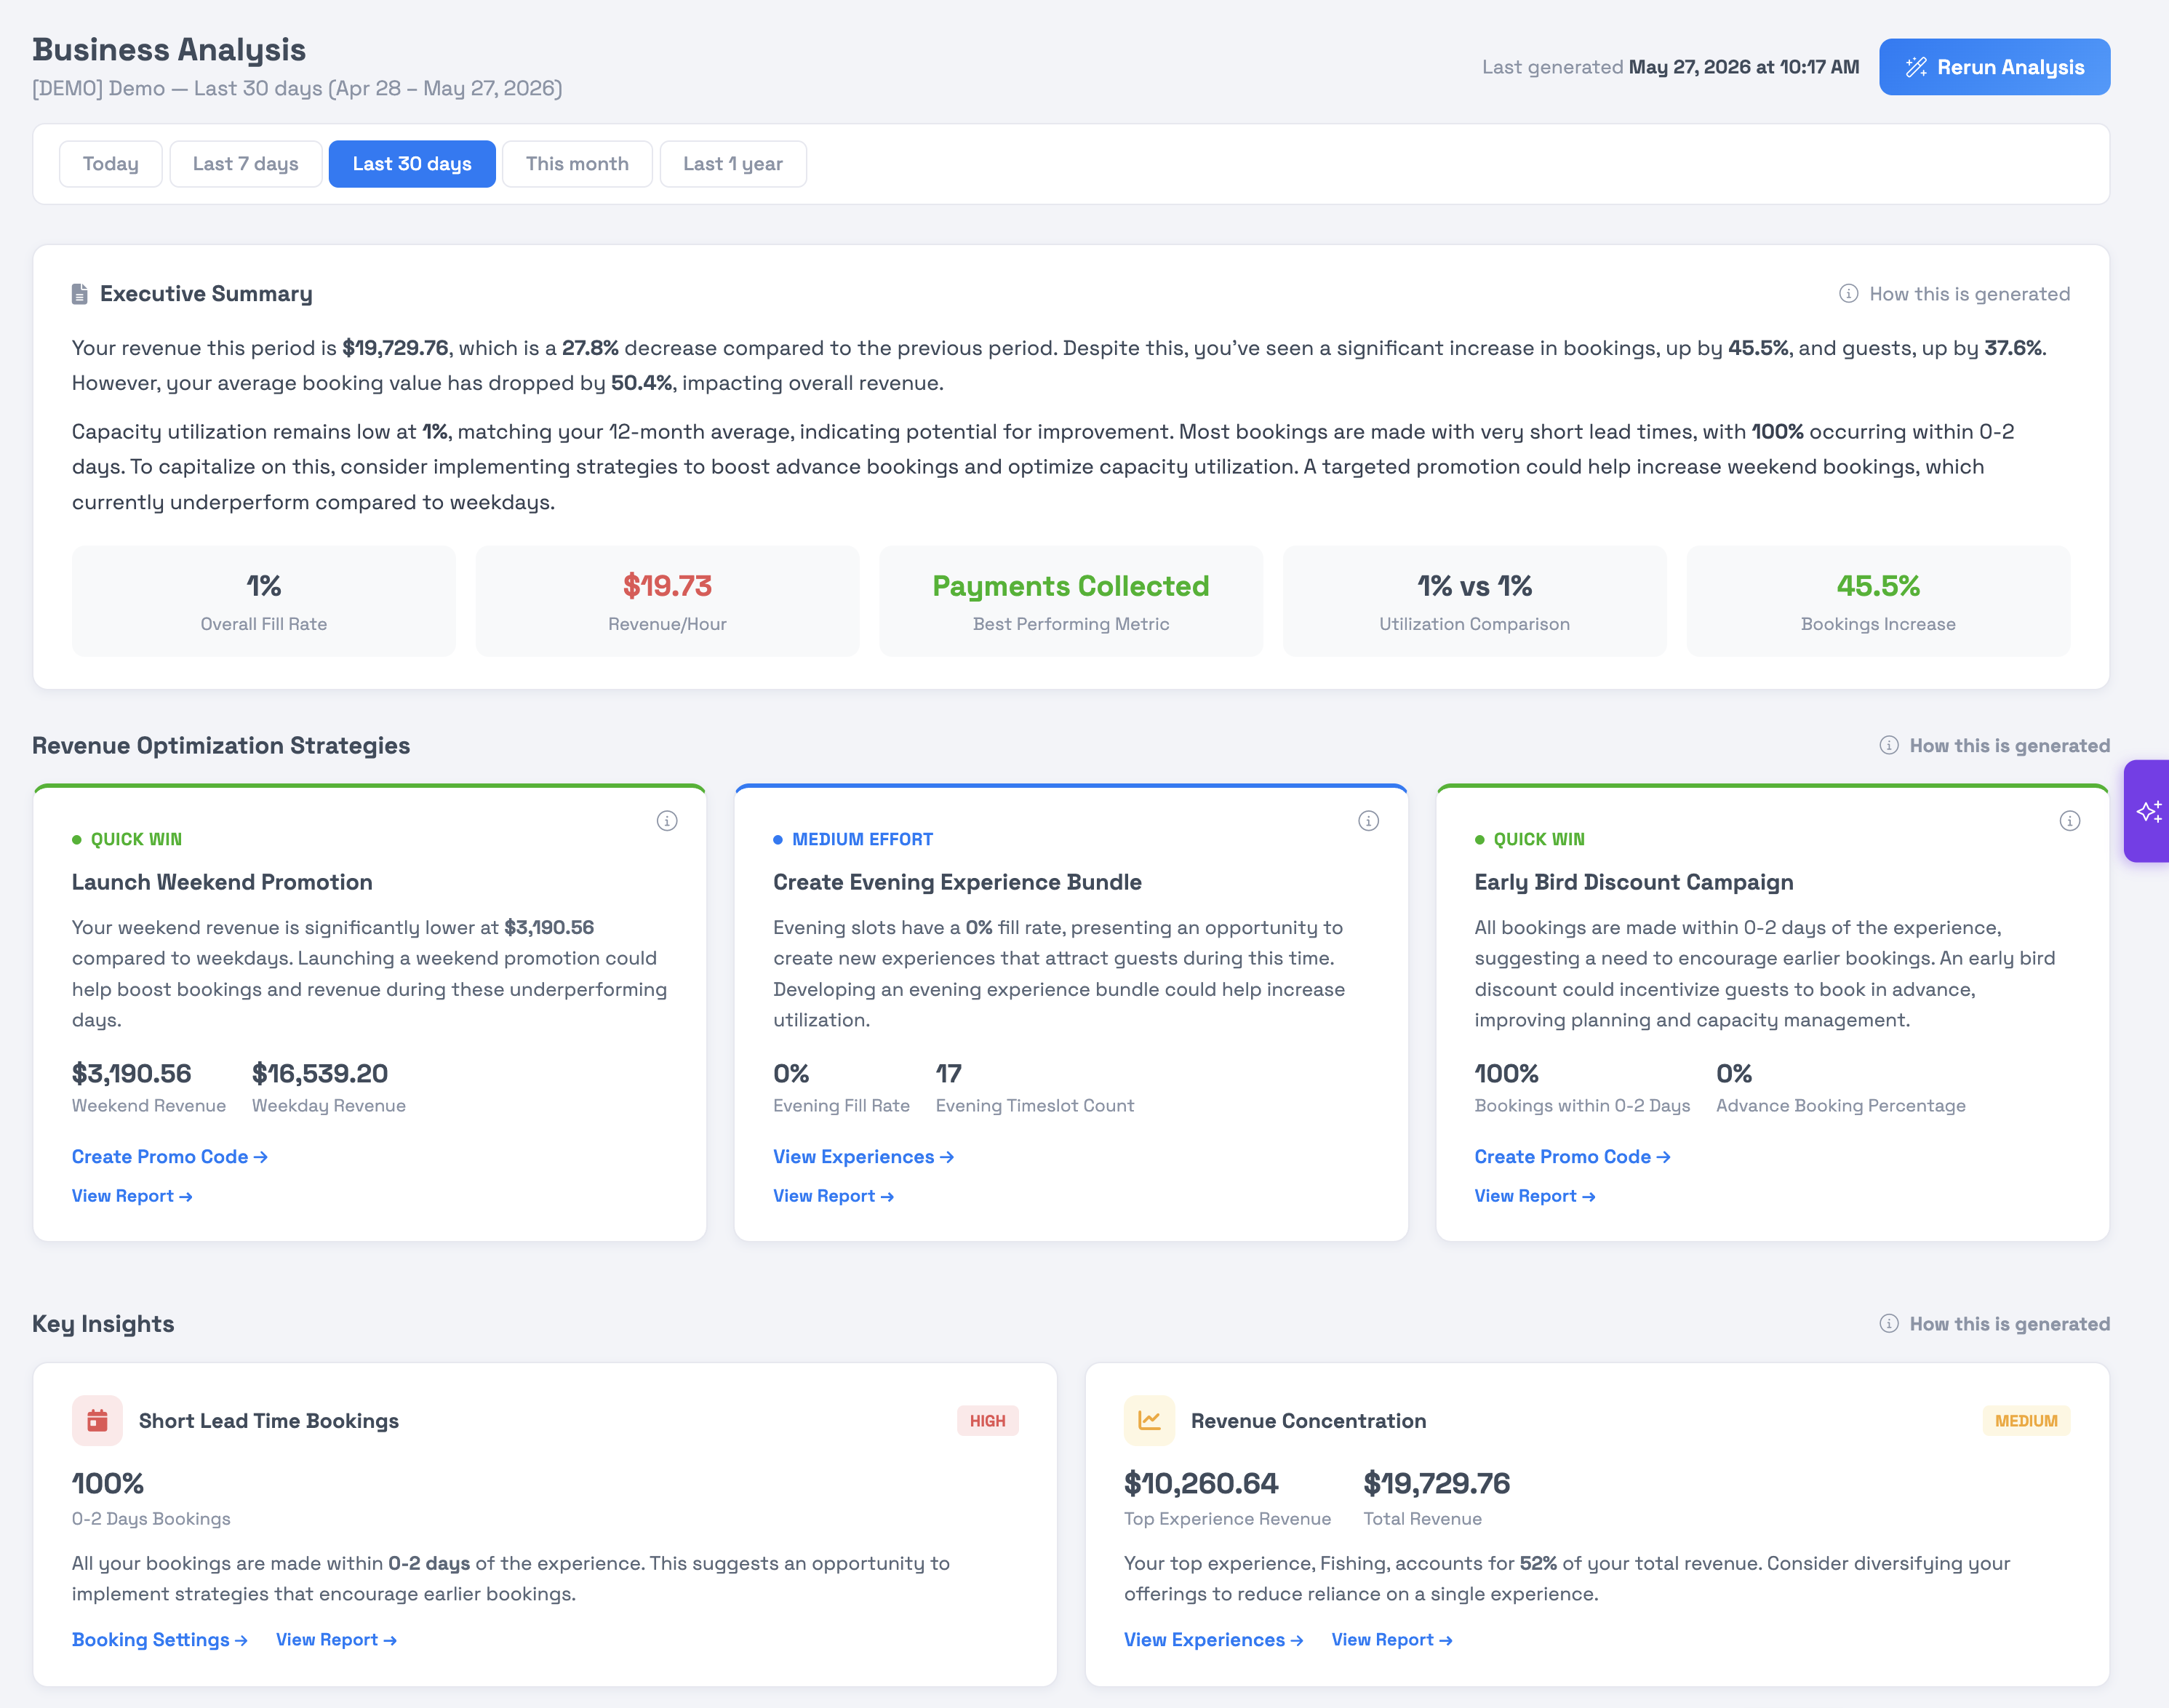Viewport: 2169px width, 1708px height.
Task: Switch to the This month tab
Action: click(577, 164)
